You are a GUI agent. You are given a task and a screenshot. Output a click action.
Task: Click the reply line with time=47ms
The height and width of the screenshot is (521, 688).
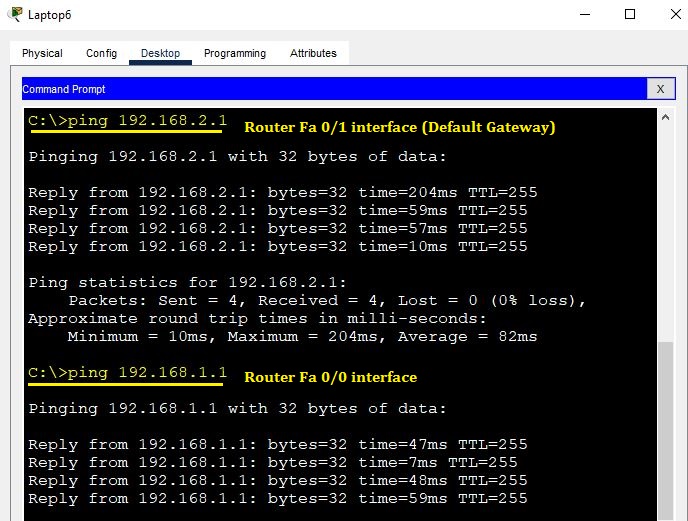278,444
